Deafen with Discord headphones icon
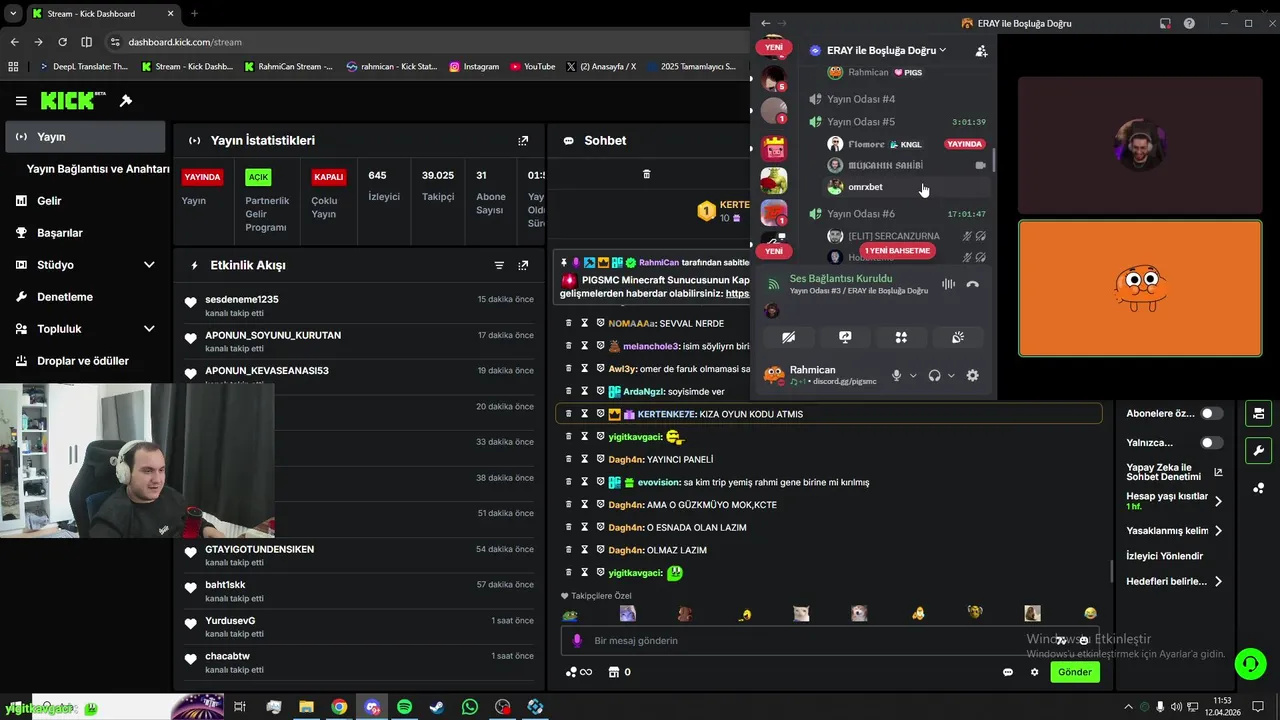 (934, 376)
